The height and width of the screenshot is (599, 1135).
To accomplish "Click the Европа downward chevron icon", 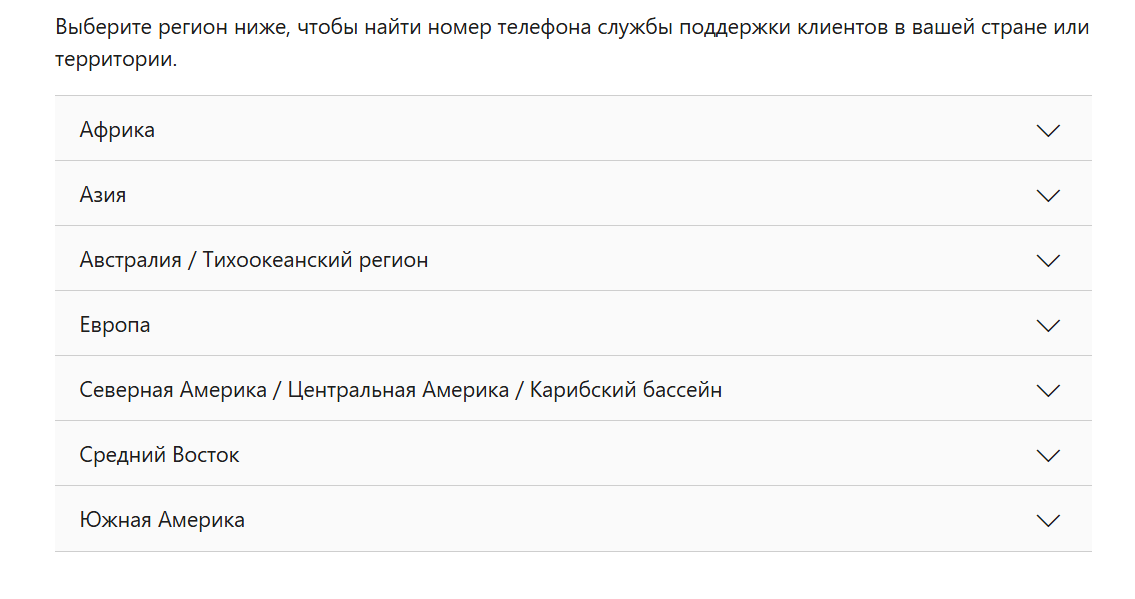I will point(1047,325).
